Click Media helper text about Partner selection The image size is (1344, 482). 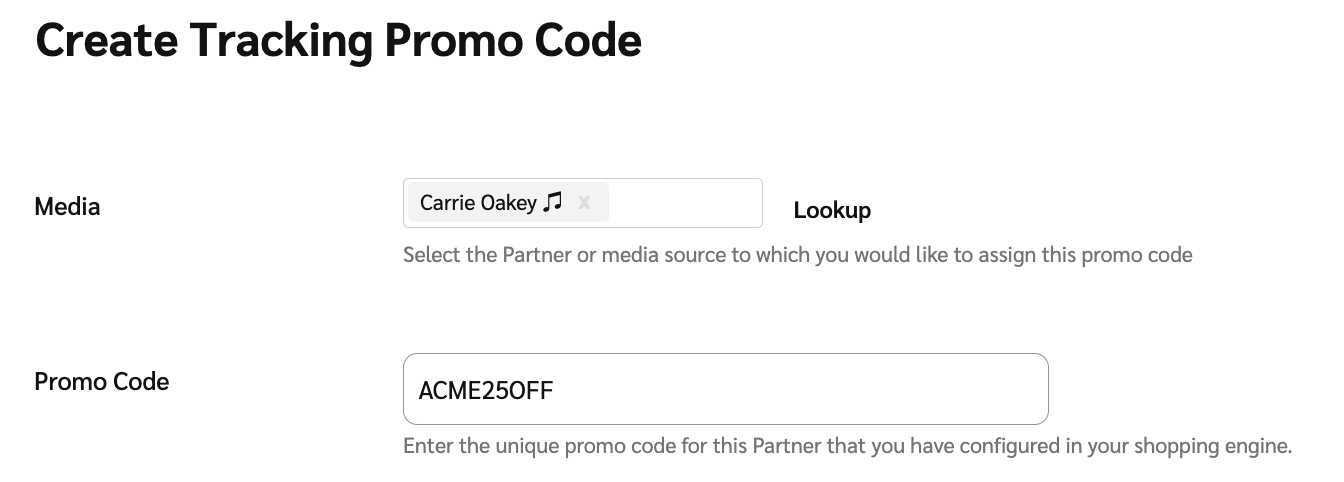[x=797, y=254]
